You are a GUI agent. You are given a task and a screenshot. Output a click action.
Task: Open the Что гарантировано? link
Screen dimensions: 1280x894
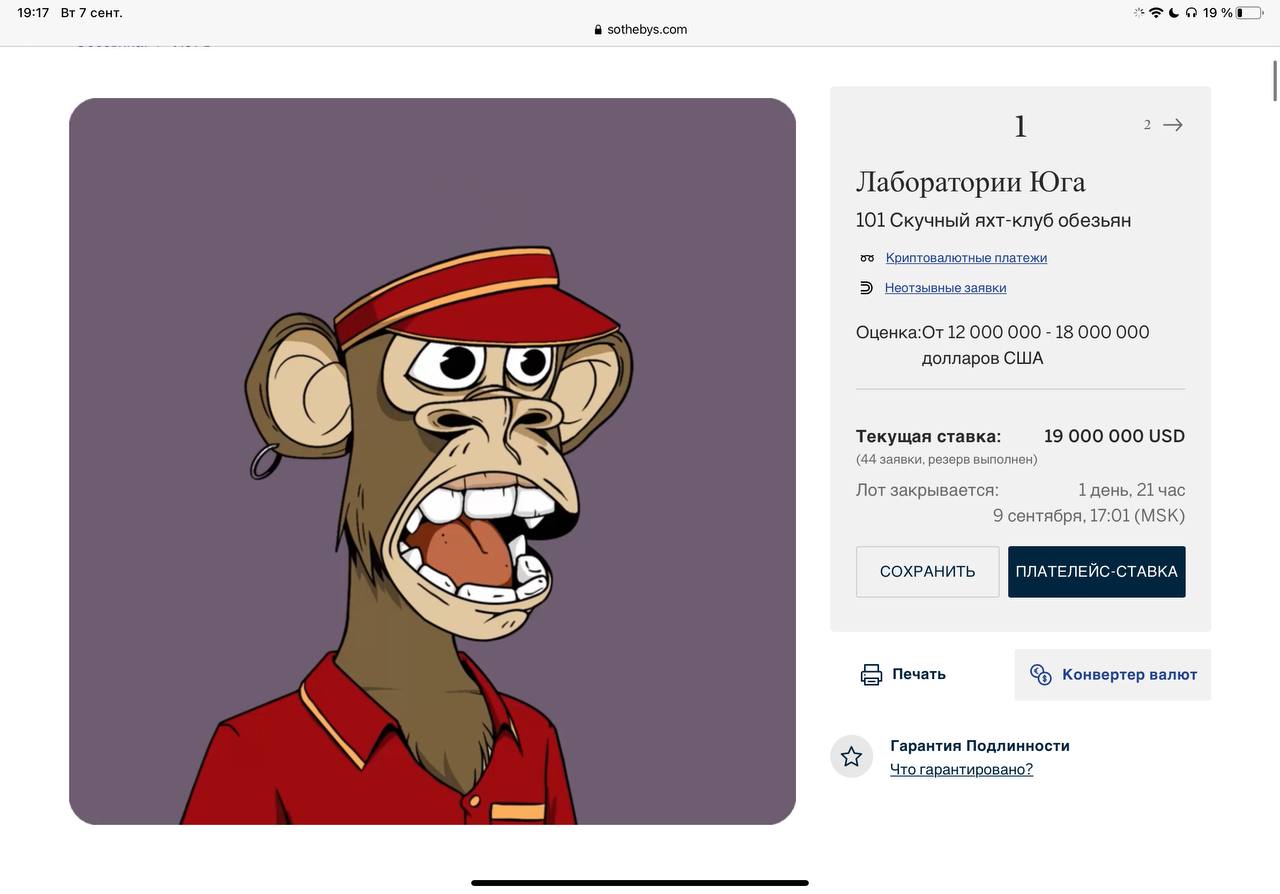tap(961, 769)
